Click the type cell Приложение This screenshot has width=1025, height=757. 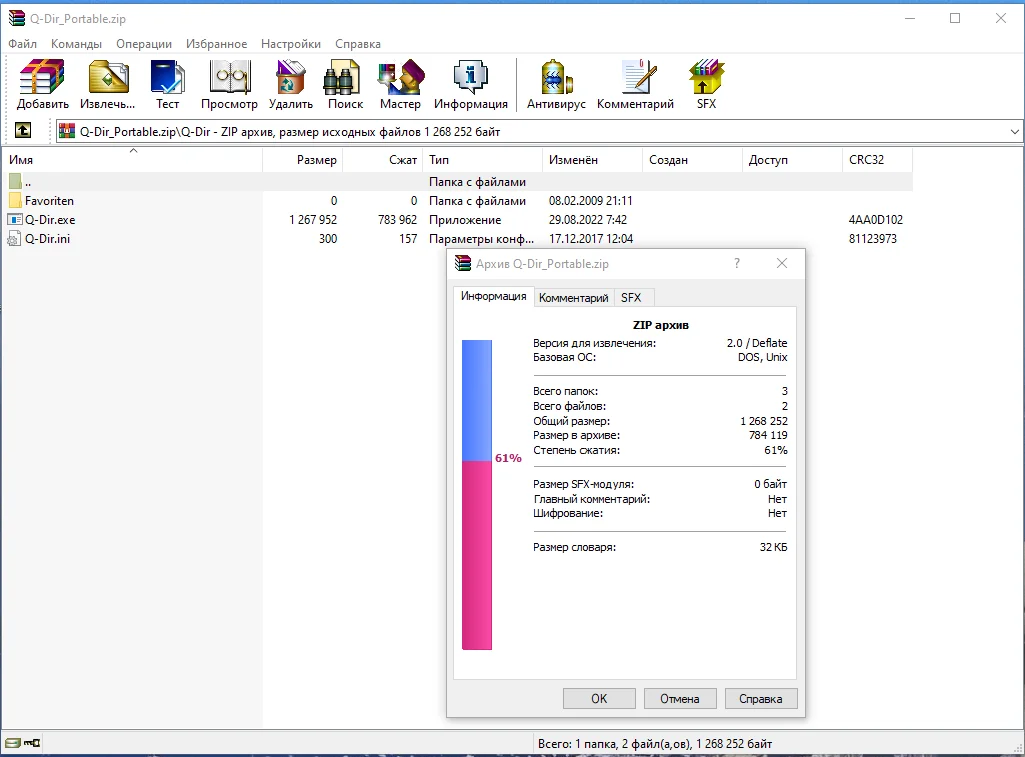coord(465,220)
